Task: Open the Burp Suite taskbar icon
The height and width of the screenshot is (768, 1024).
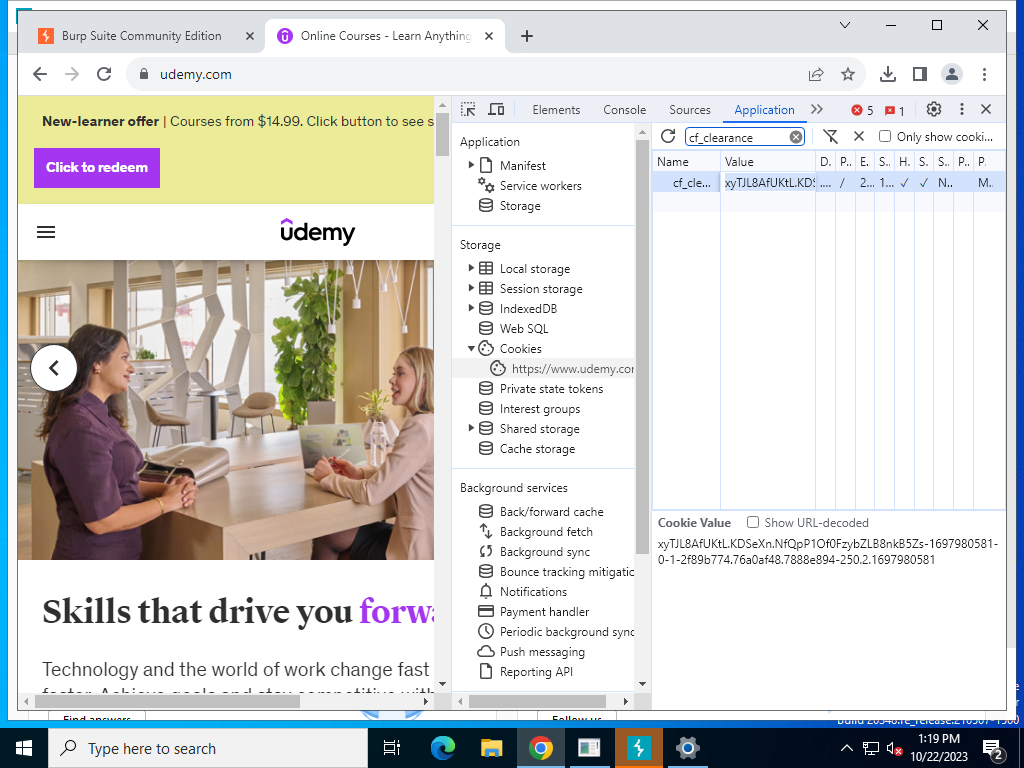Action: [x=639, y=748]
